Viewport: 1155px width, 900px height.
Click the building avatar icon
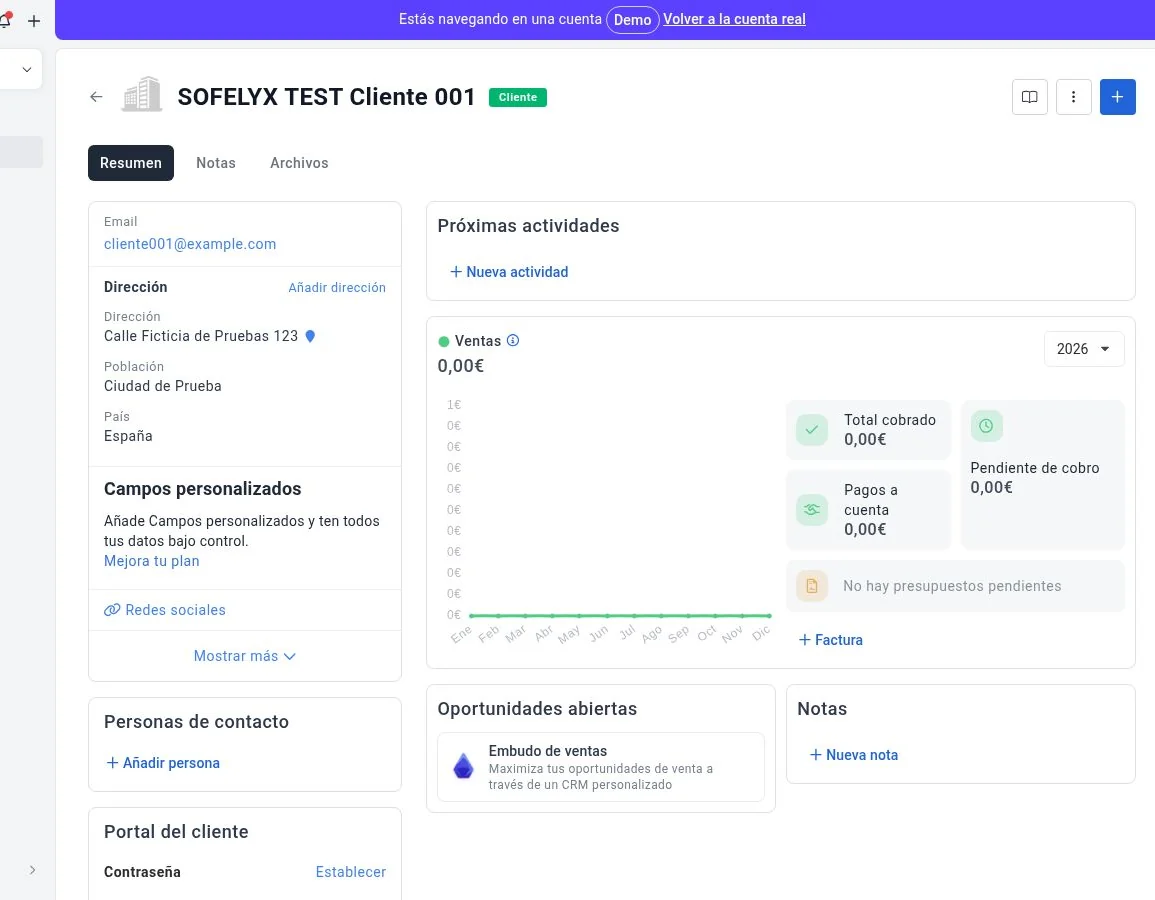(x=141, y=95)
